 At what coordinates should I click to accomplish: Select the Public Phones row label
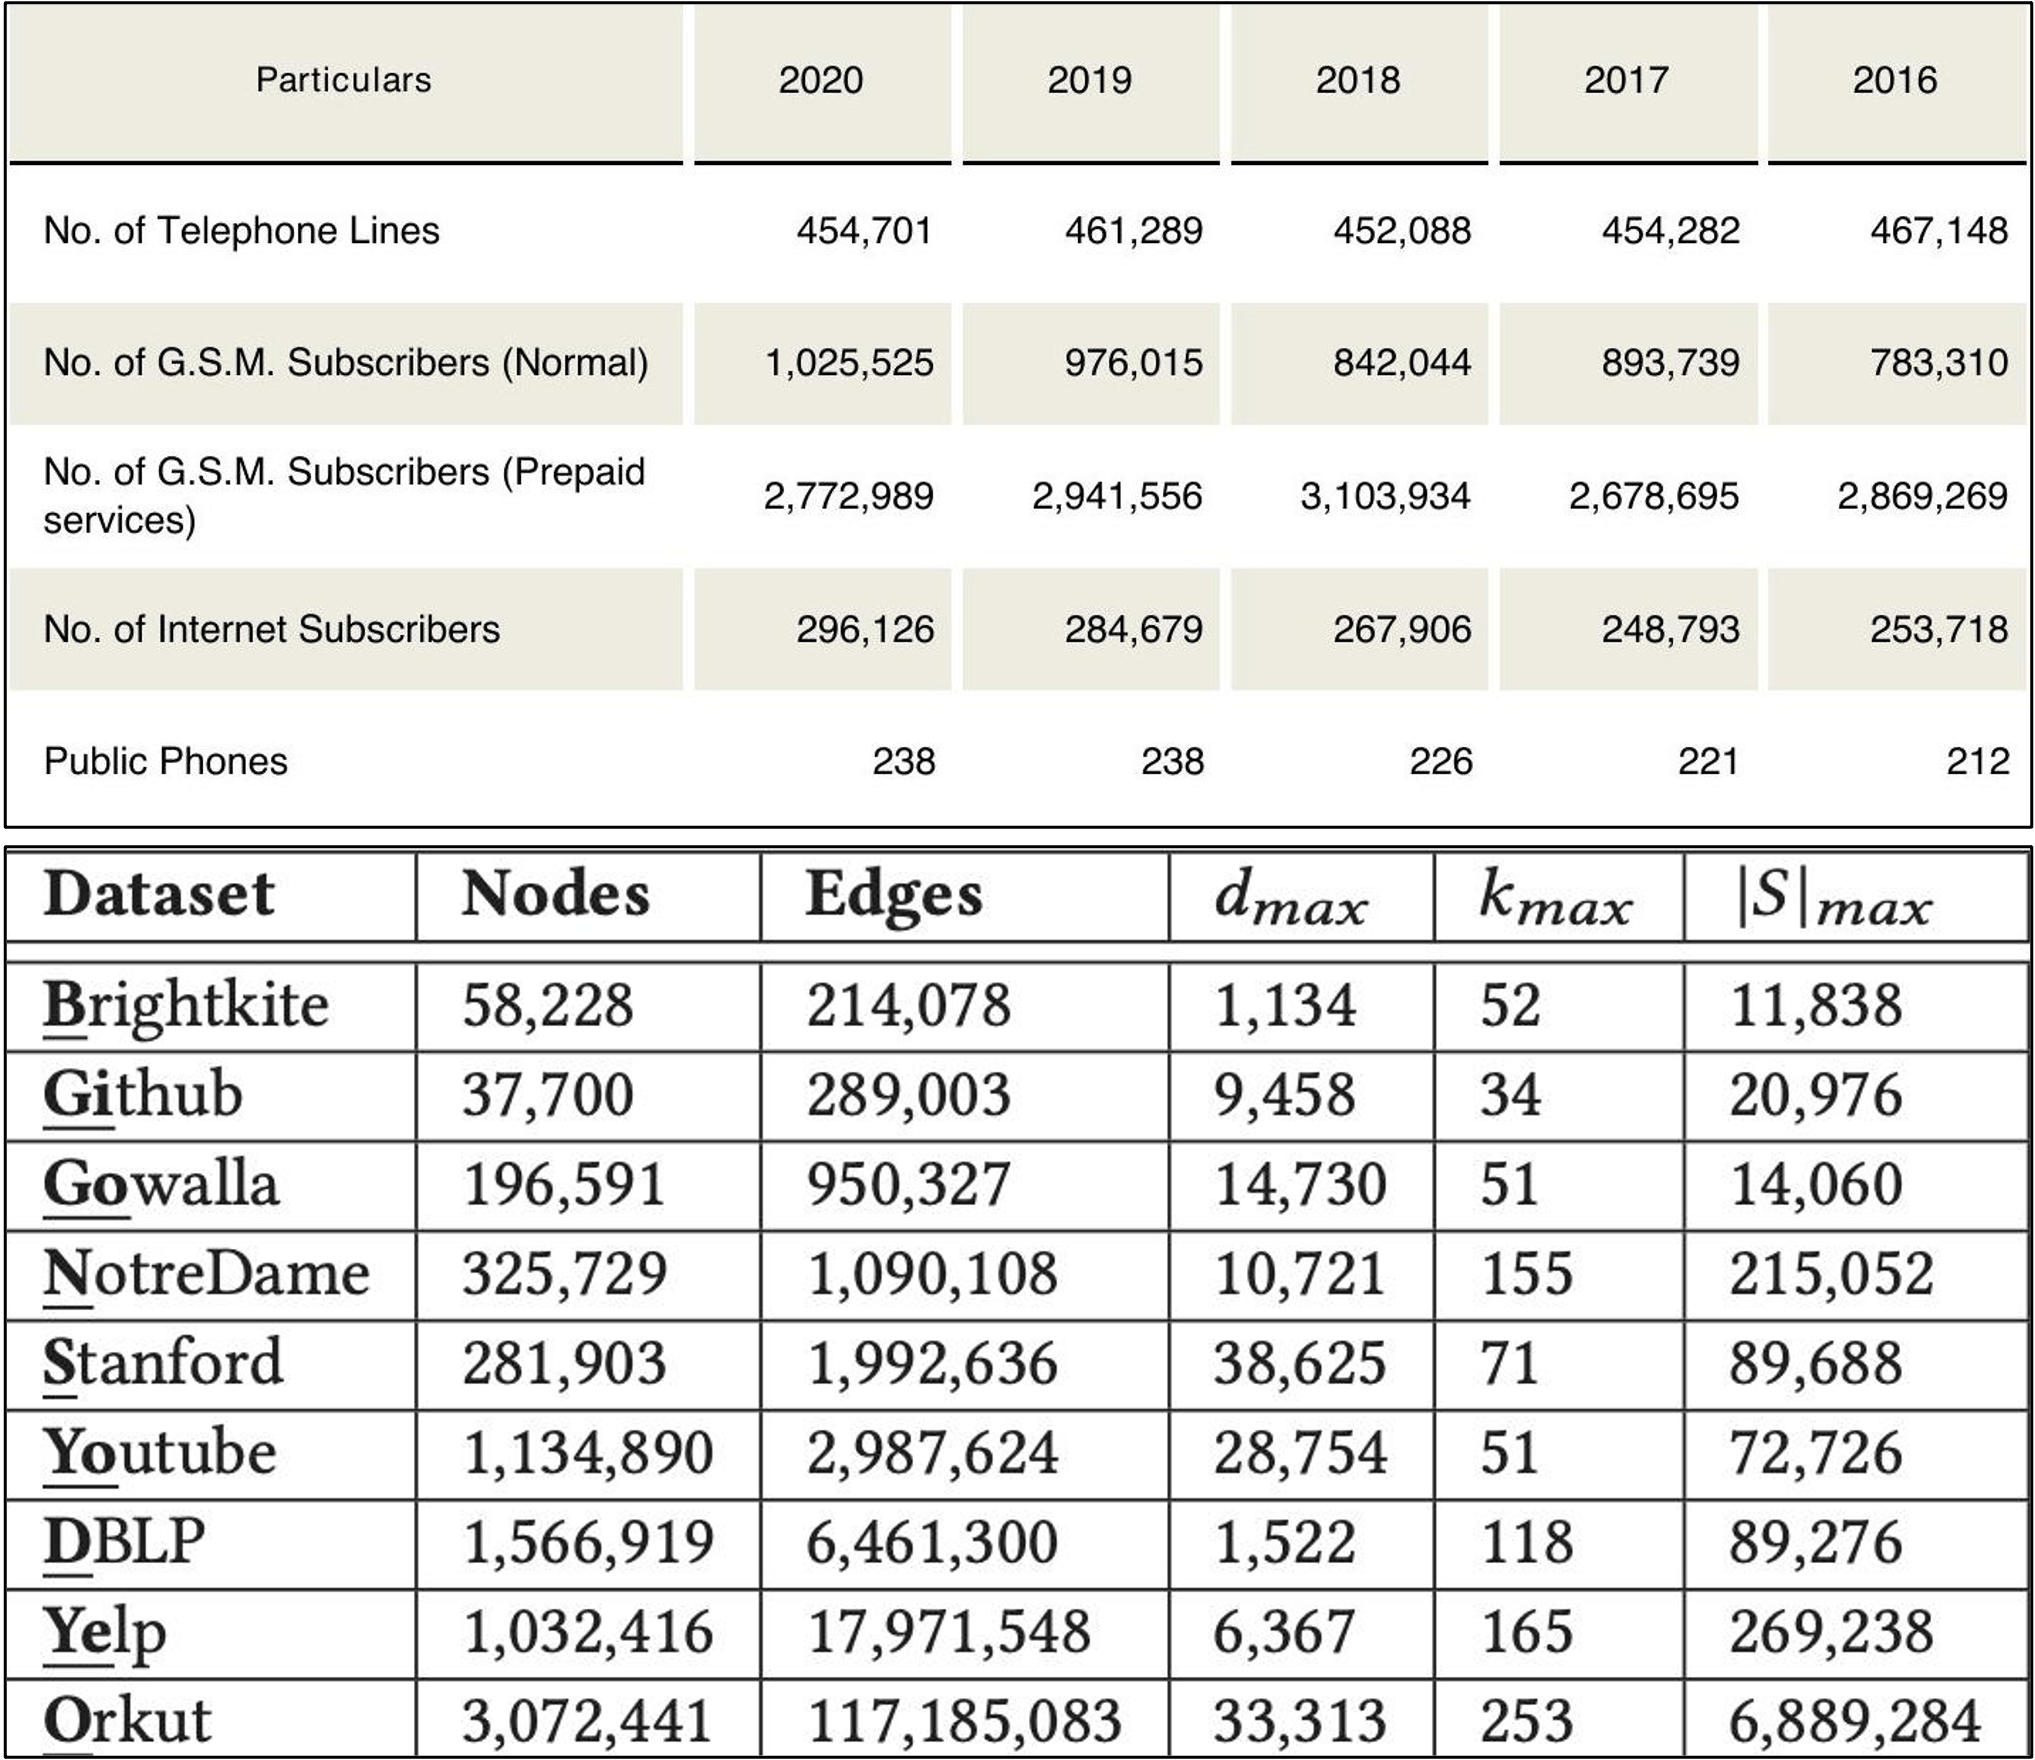[165, 761]
